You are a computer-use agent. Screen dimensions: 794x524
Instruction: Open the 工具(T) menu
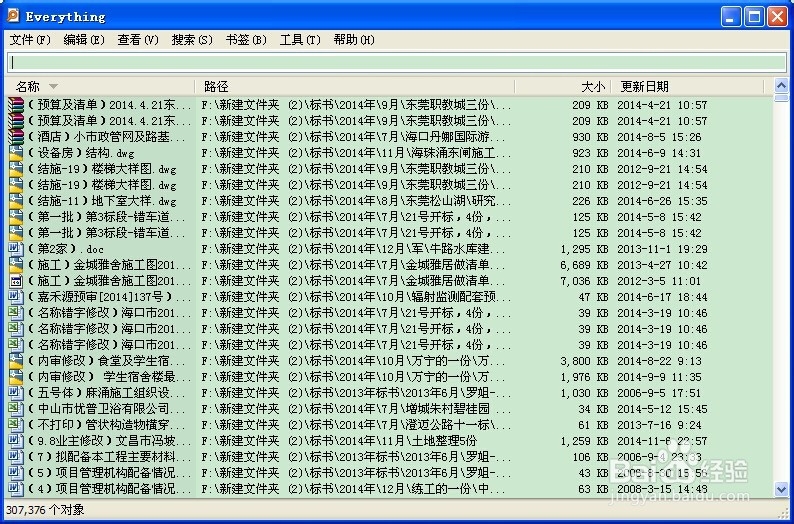click(x=300, y=39)
